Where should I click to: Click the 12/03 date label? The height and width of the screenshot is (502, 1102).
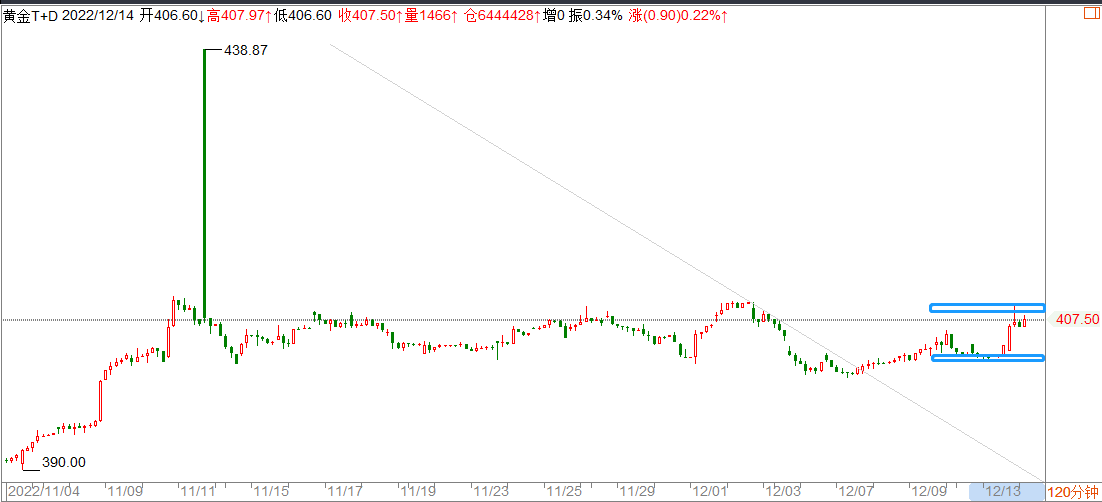[782, 490]
